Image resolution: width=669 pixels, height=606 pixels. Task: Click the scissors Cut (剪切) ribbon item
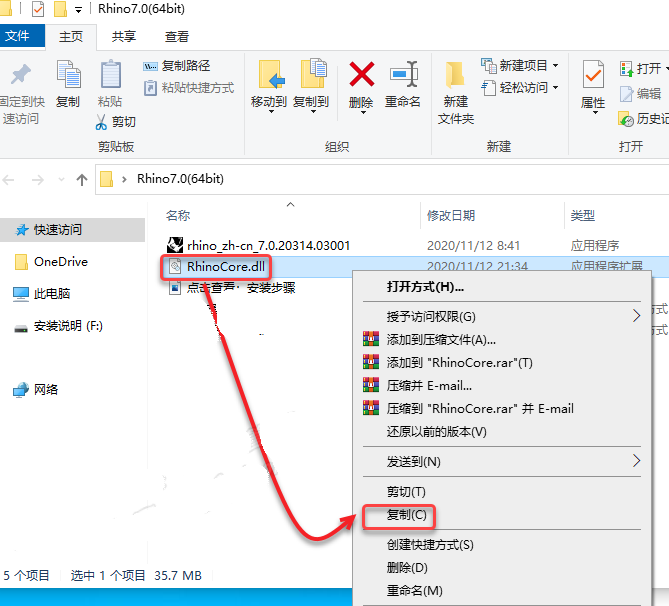(115, 122)
